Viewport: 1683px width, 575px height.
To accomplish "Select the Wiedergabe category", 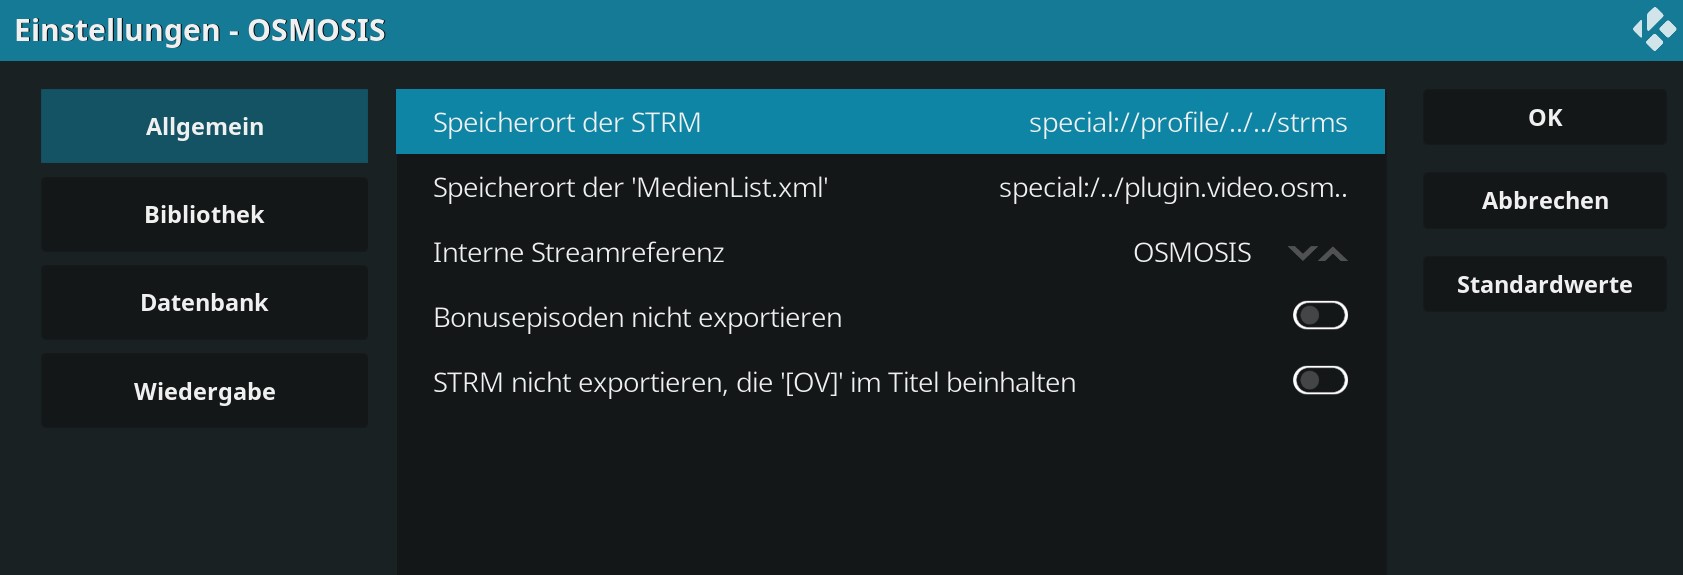I will pos(204,391).
